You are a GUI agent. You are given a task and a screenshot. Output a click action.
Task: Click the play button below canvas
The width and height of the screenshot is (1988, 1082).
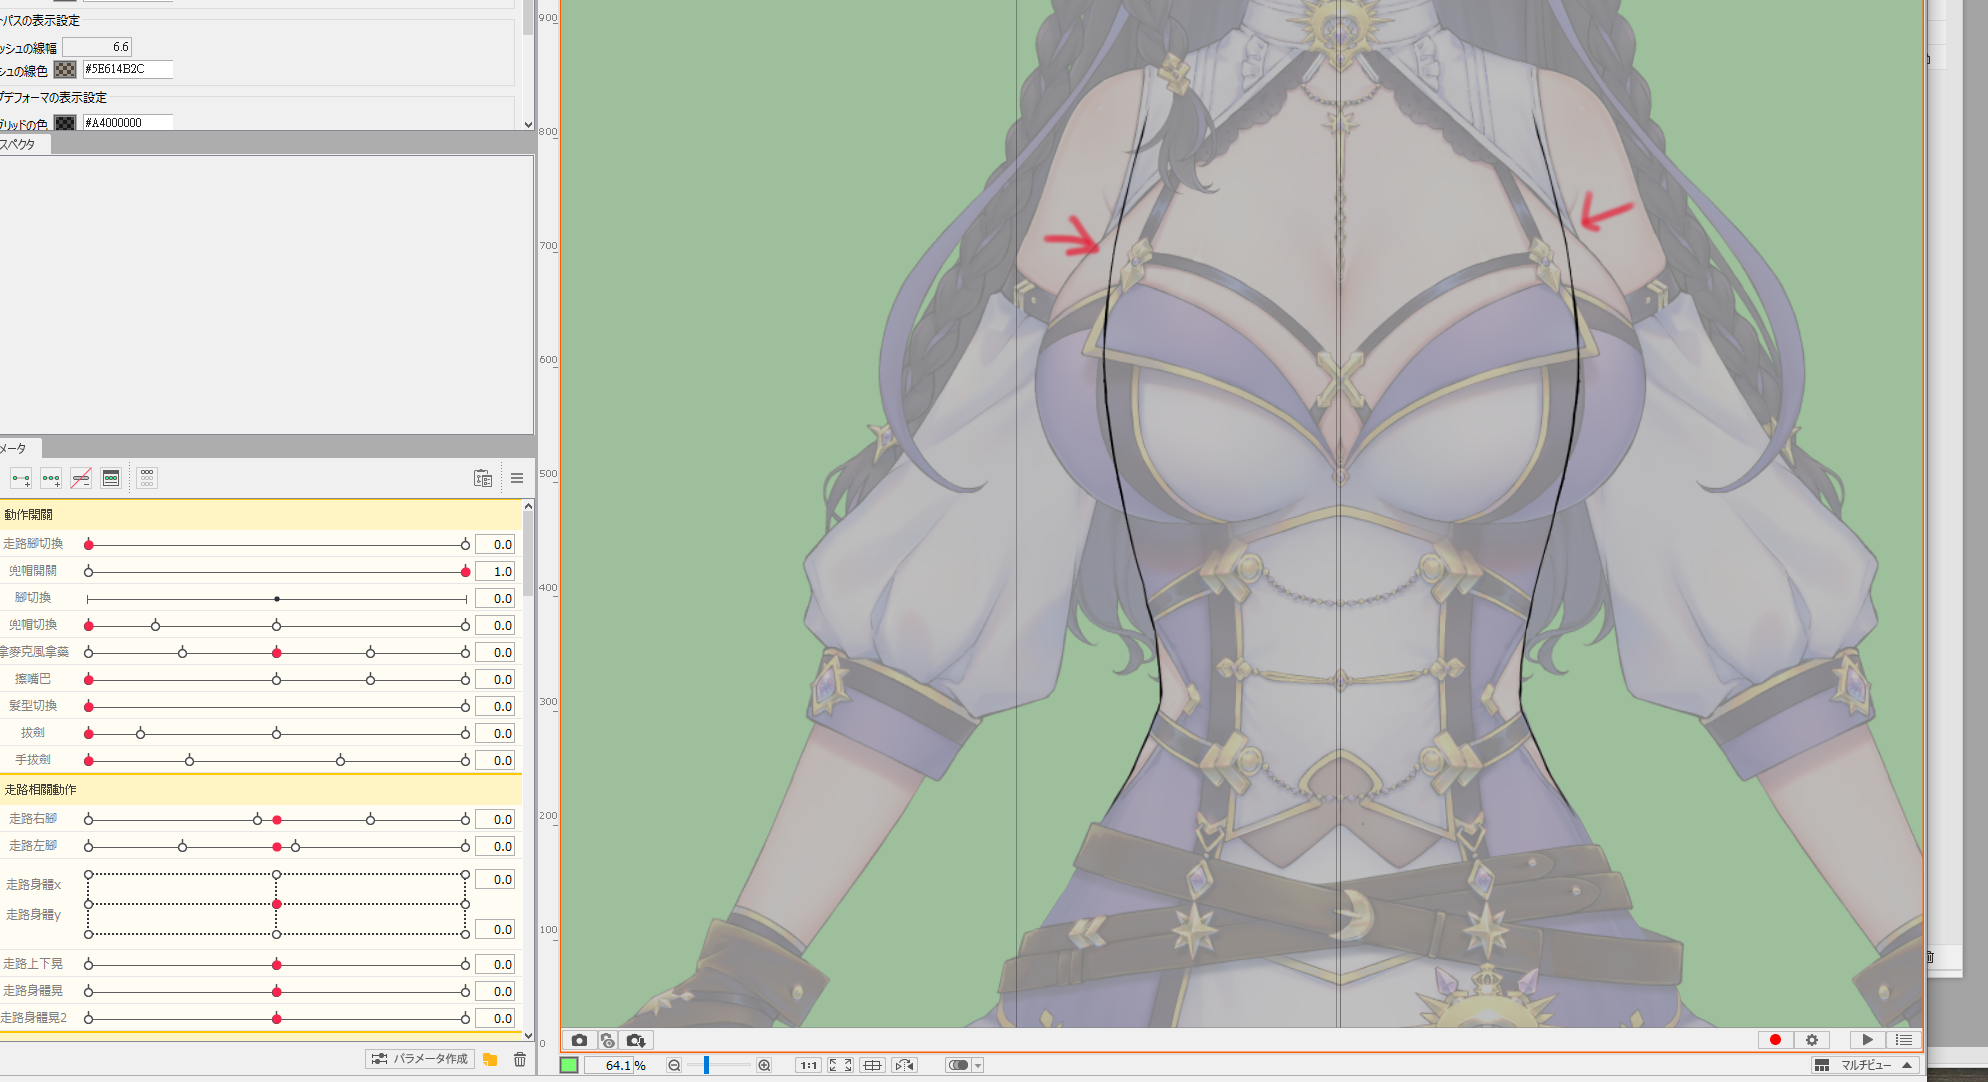click(1866, 1040)
